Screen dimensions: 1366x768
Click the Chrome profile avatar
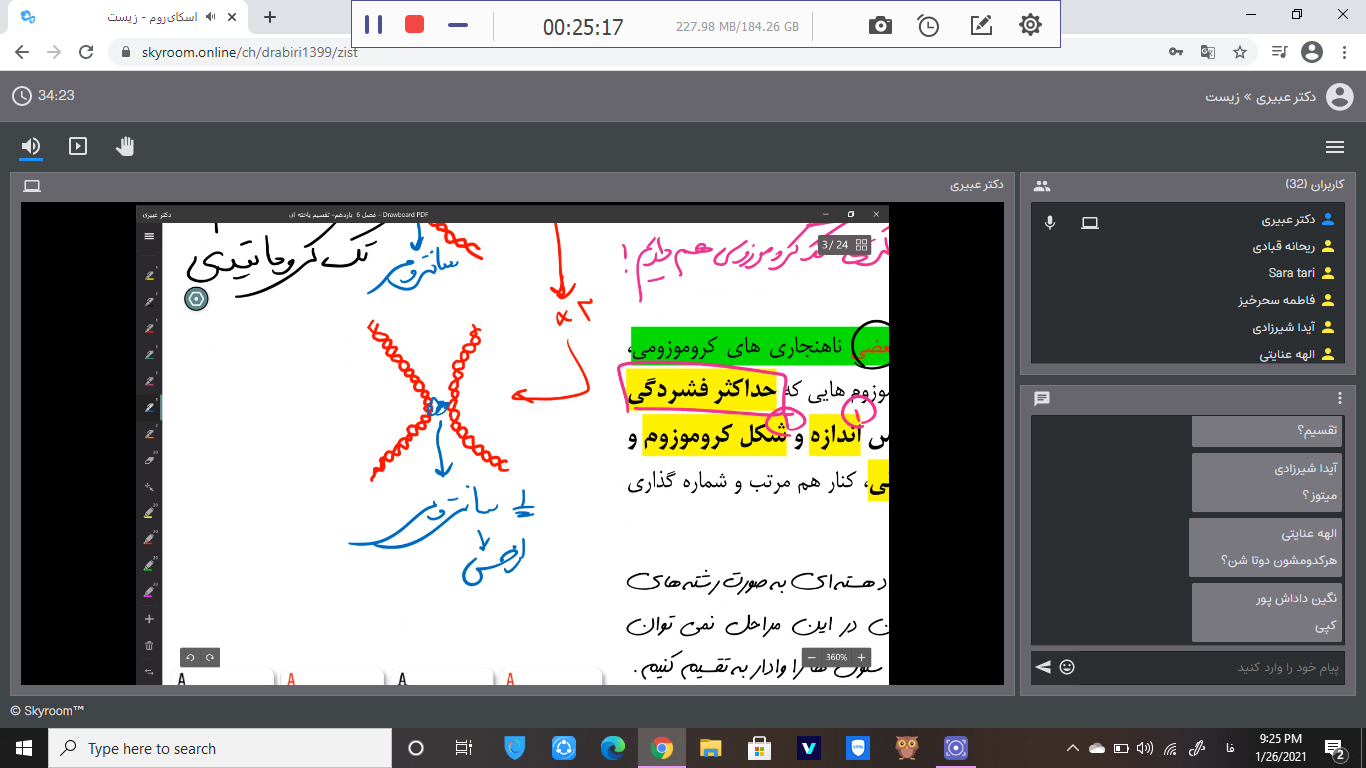point(1311,52)
